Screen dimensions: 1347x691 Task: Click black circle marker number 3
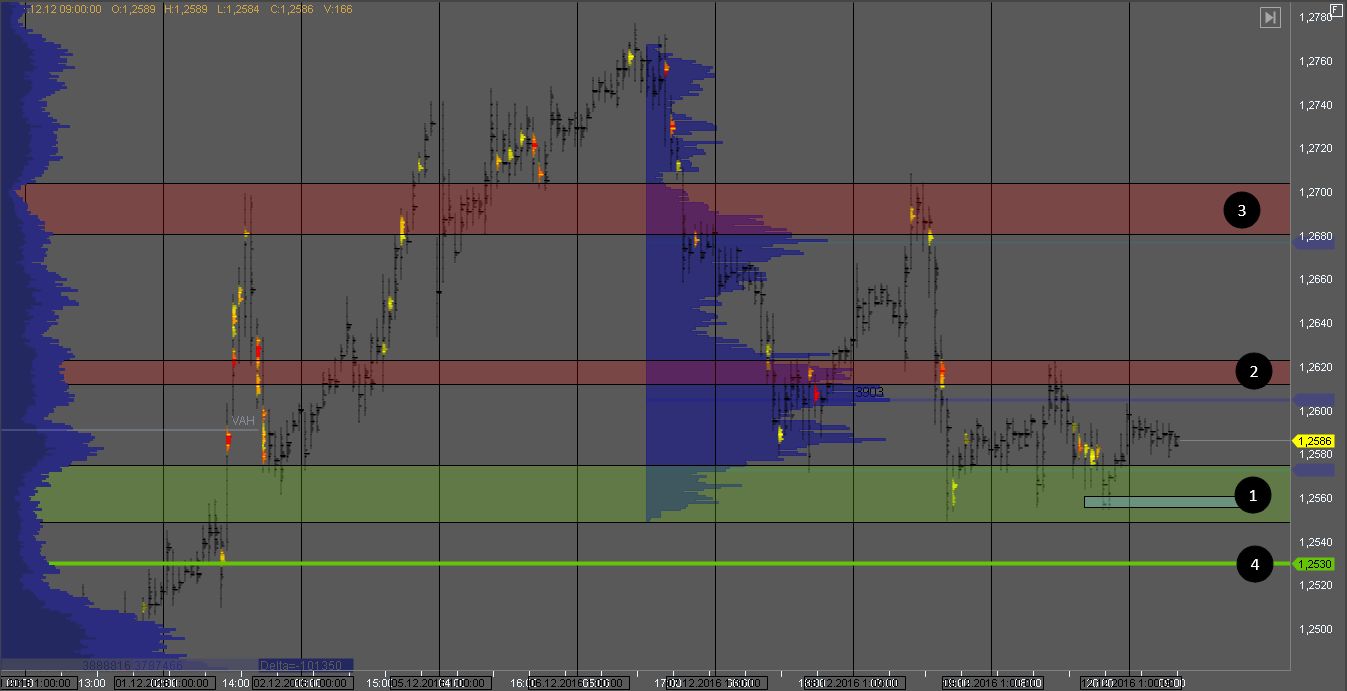[x=1241, y=210]
